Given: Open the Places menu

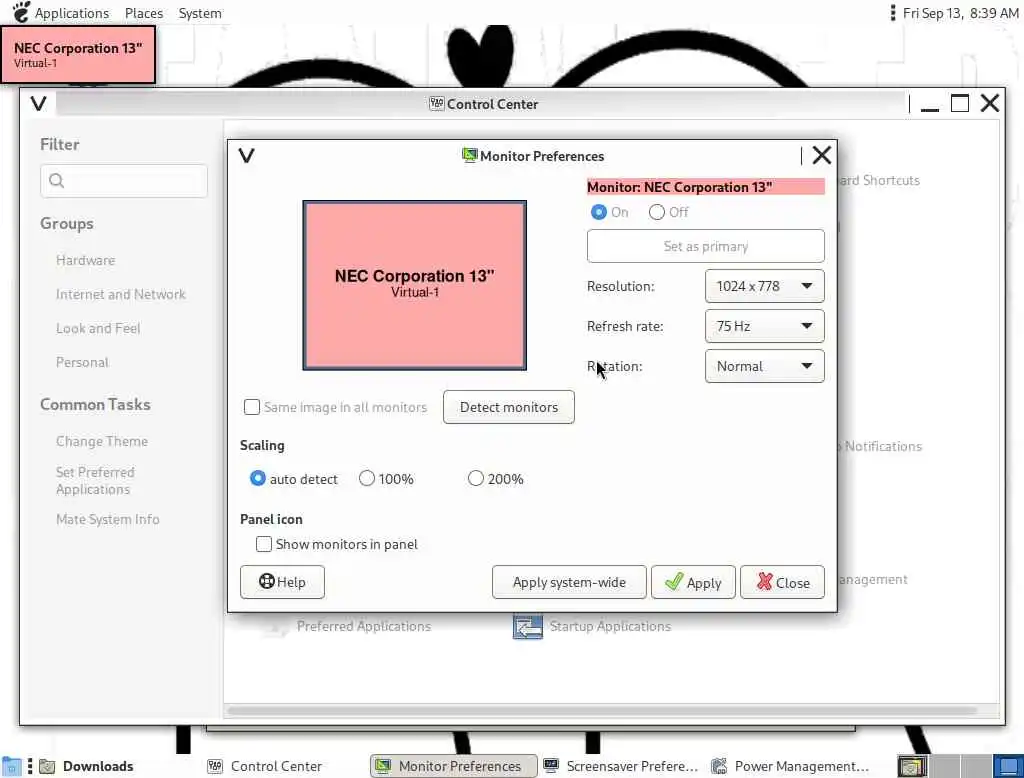Looking at the screenshot, I should 144,13.
